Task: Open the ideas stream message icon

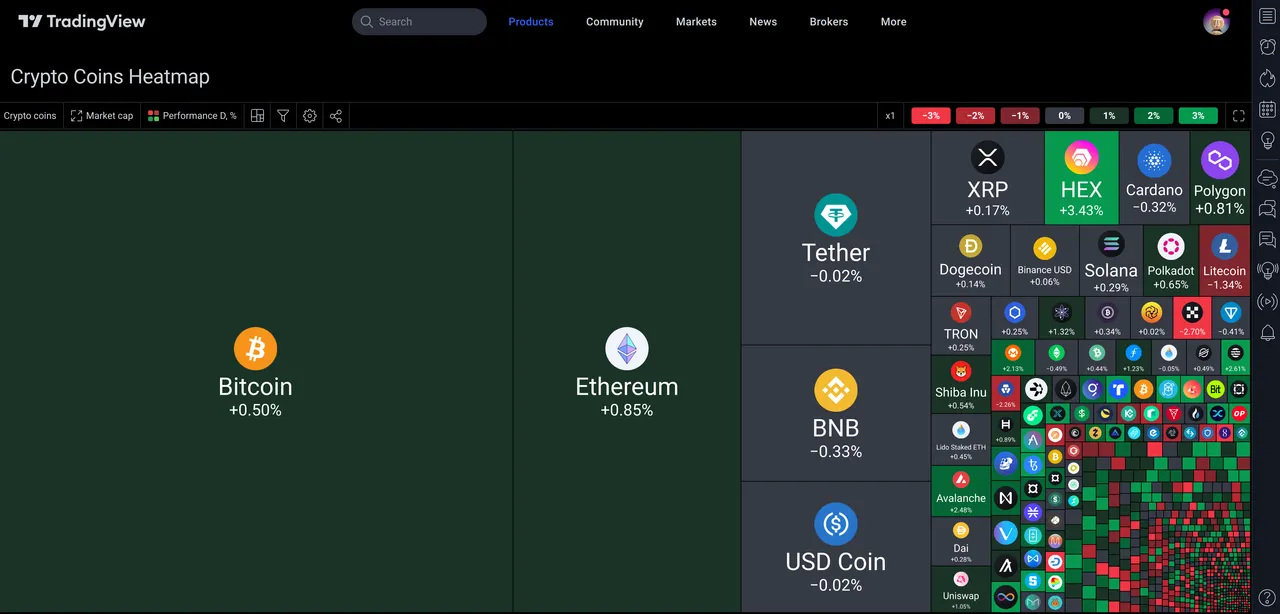Action: [x=1267, y=239]
